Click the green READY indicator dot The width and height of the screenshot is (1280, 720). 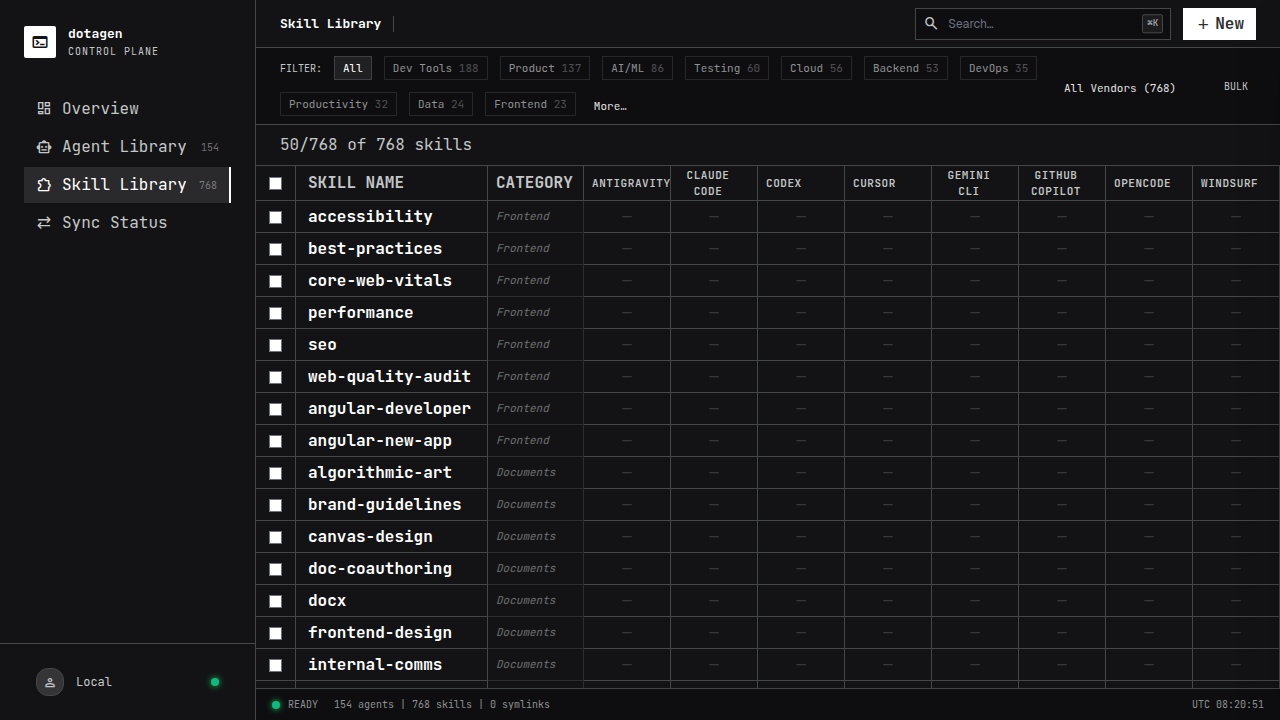coord(276,705)
